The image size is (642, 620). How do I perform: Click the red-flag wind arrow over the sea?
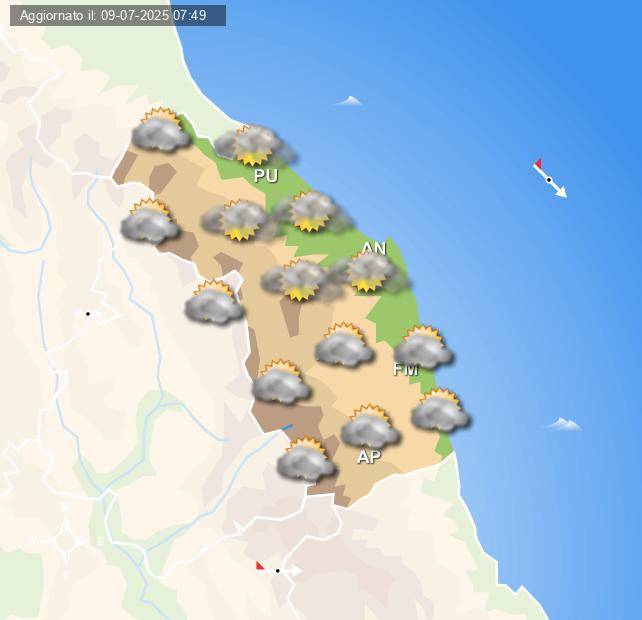550,179
